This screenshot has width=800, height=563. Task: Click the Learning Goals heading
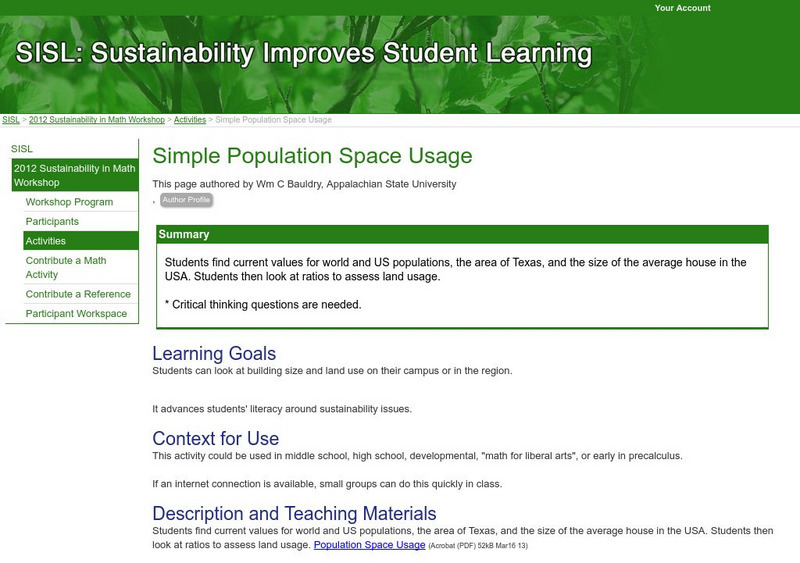[214, 353]
